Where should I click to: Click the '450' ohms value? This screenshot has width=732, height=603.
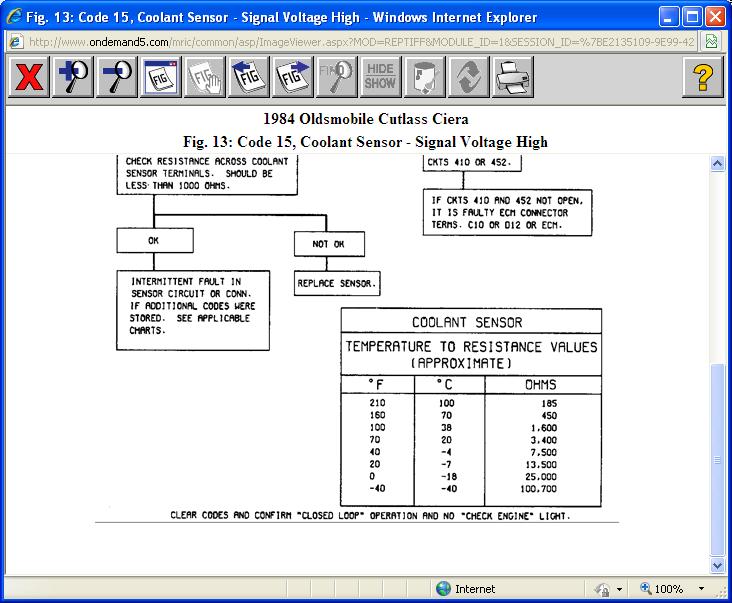coord(549,416)
